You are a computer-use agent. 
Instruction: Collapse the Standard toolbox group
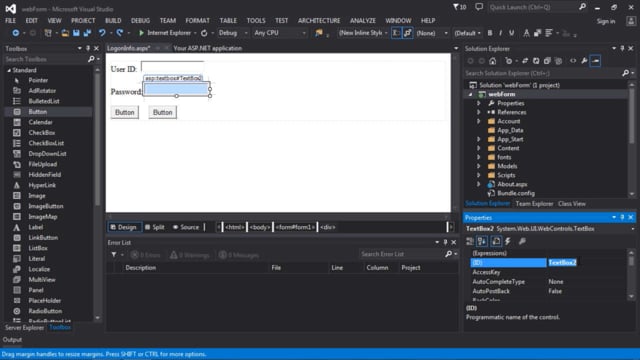click(x=9, y=70)
